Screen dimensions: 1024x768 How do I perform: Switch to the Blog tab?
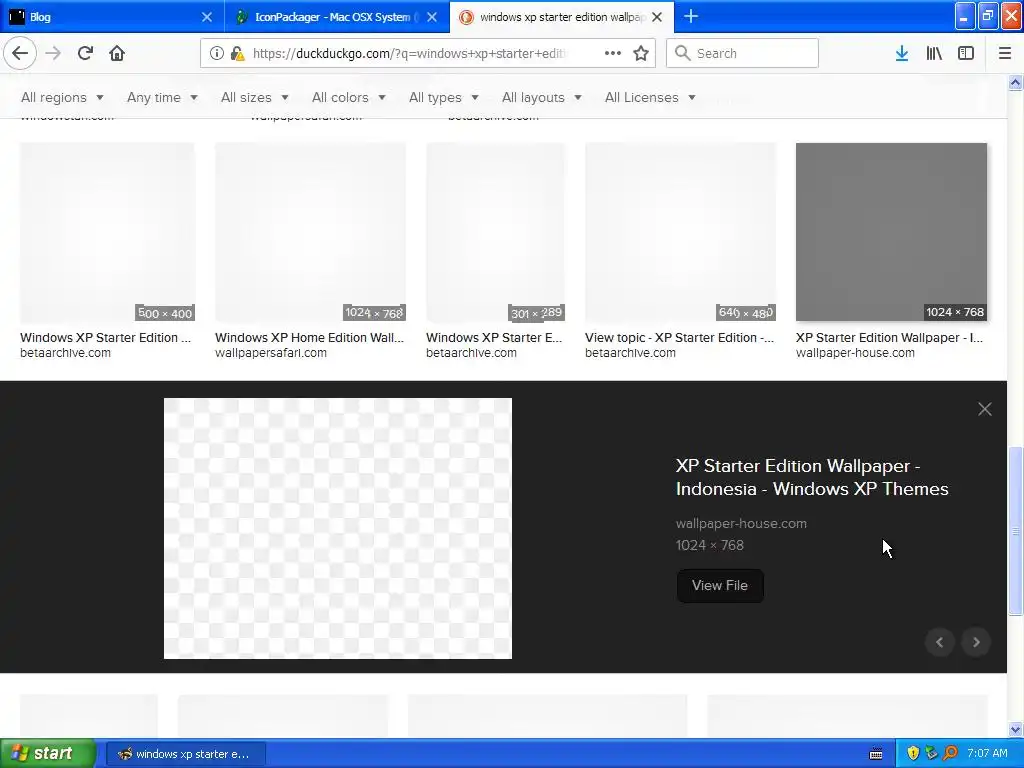(x=111, y=17)
